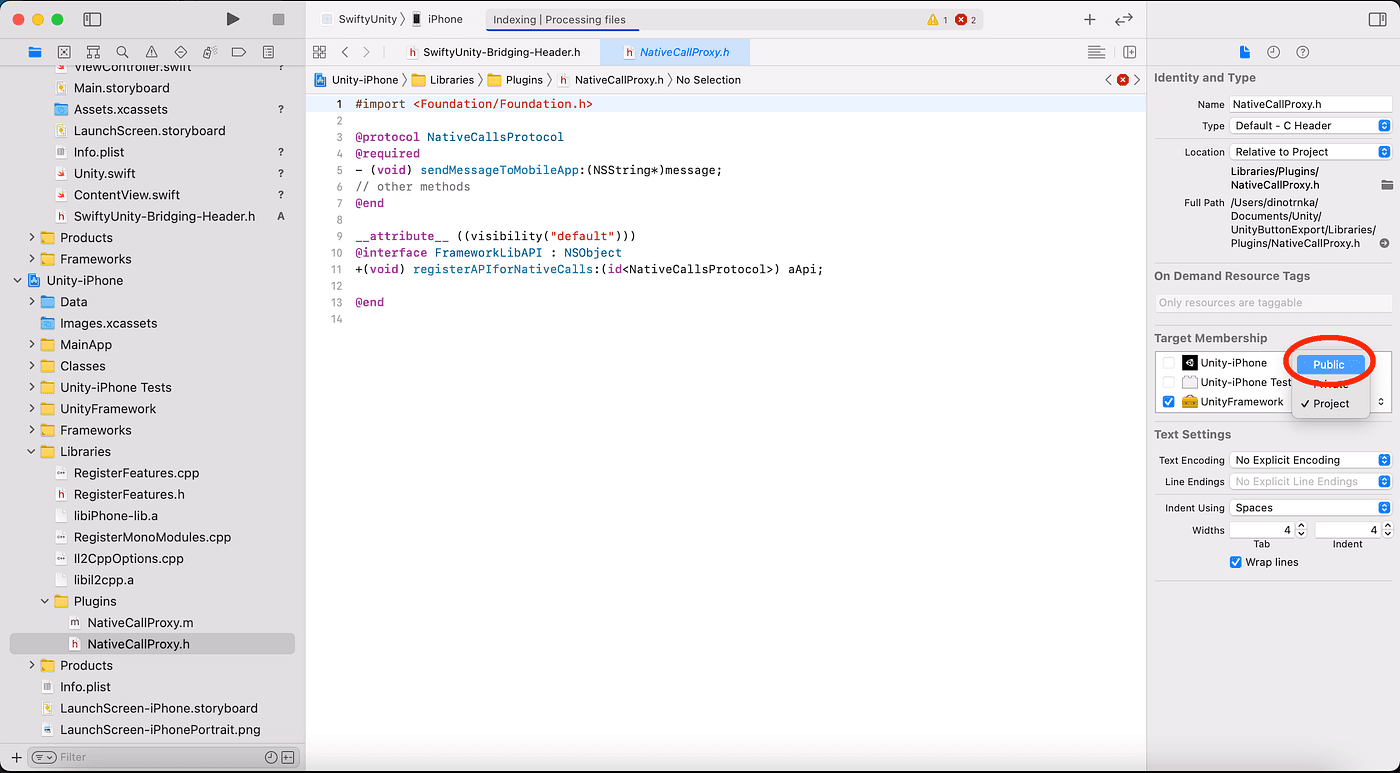The width and height of the screenshot is (1400, 773).
Task: Add an editor pane on the right
Action: pos(1129,52)
